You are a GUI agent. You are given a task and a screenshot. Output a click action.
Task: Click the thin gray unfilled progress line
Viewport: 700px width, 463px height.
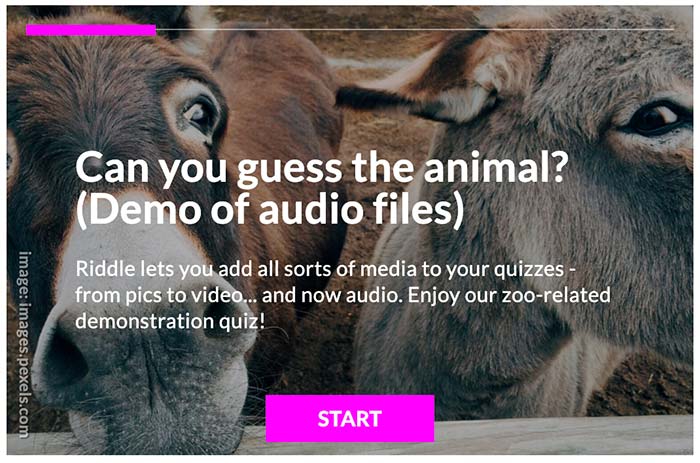point(415,29)
